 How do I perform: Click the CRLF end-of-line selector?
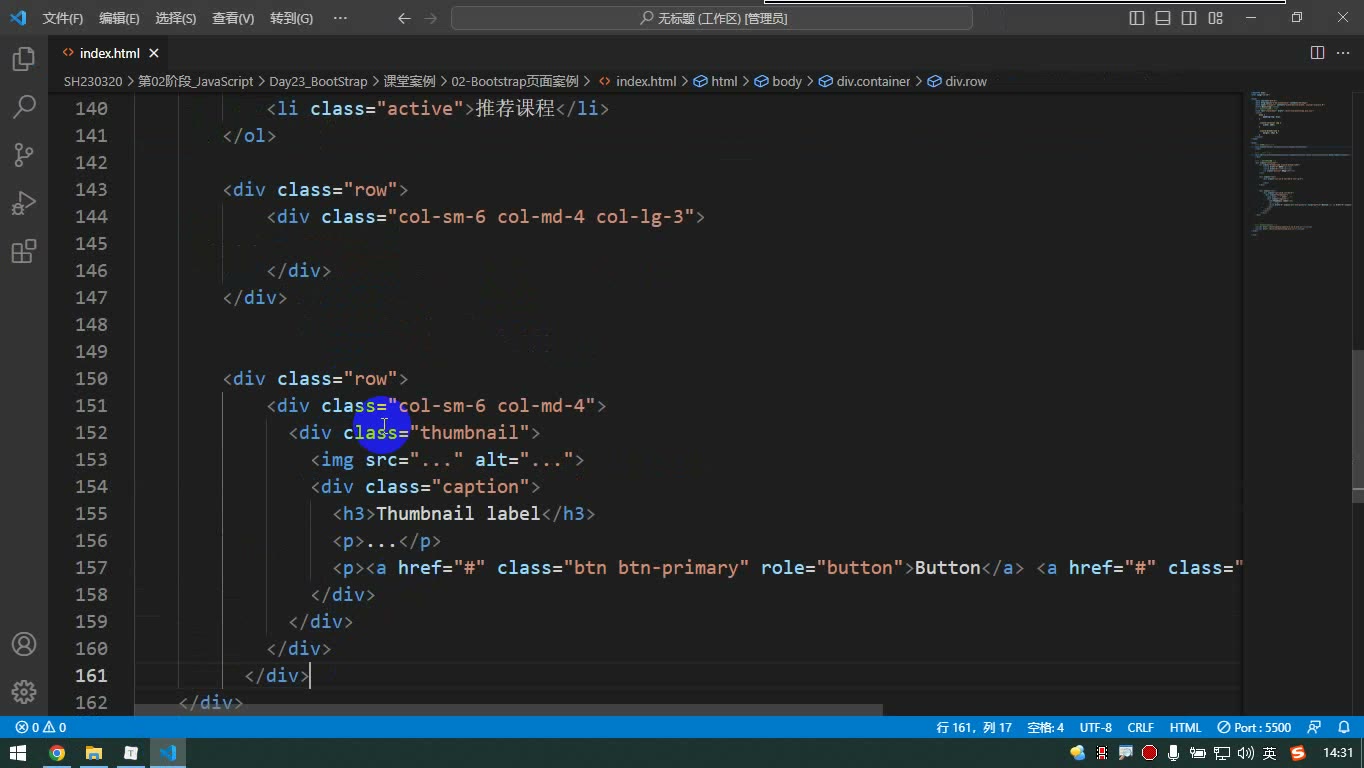1140,727
